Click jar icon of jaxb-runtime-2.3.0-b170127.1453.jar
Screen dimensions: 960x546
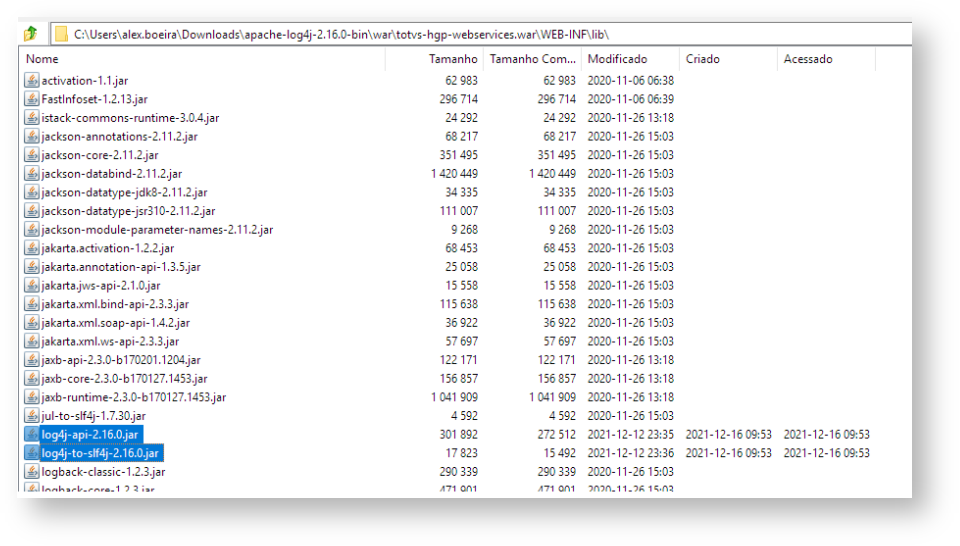(x=32, y=397)
